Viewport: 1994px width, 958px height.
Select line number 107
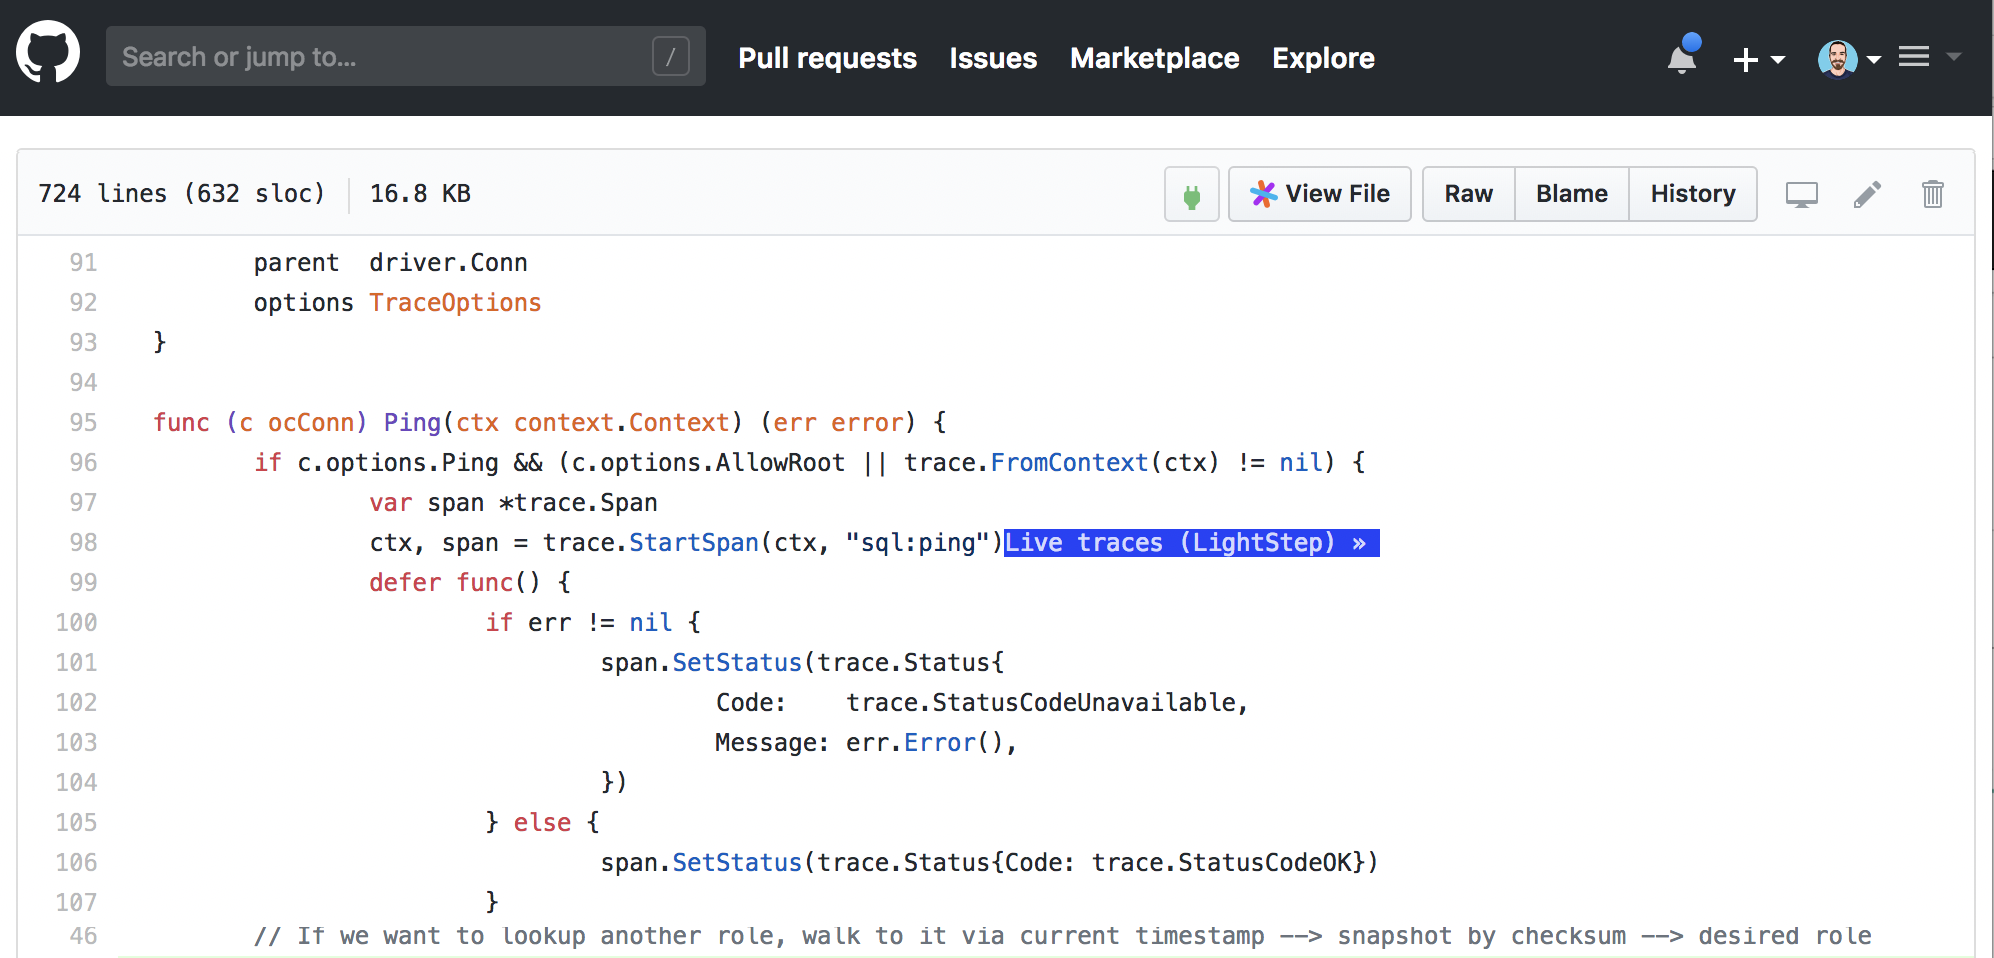coord(76,903)
